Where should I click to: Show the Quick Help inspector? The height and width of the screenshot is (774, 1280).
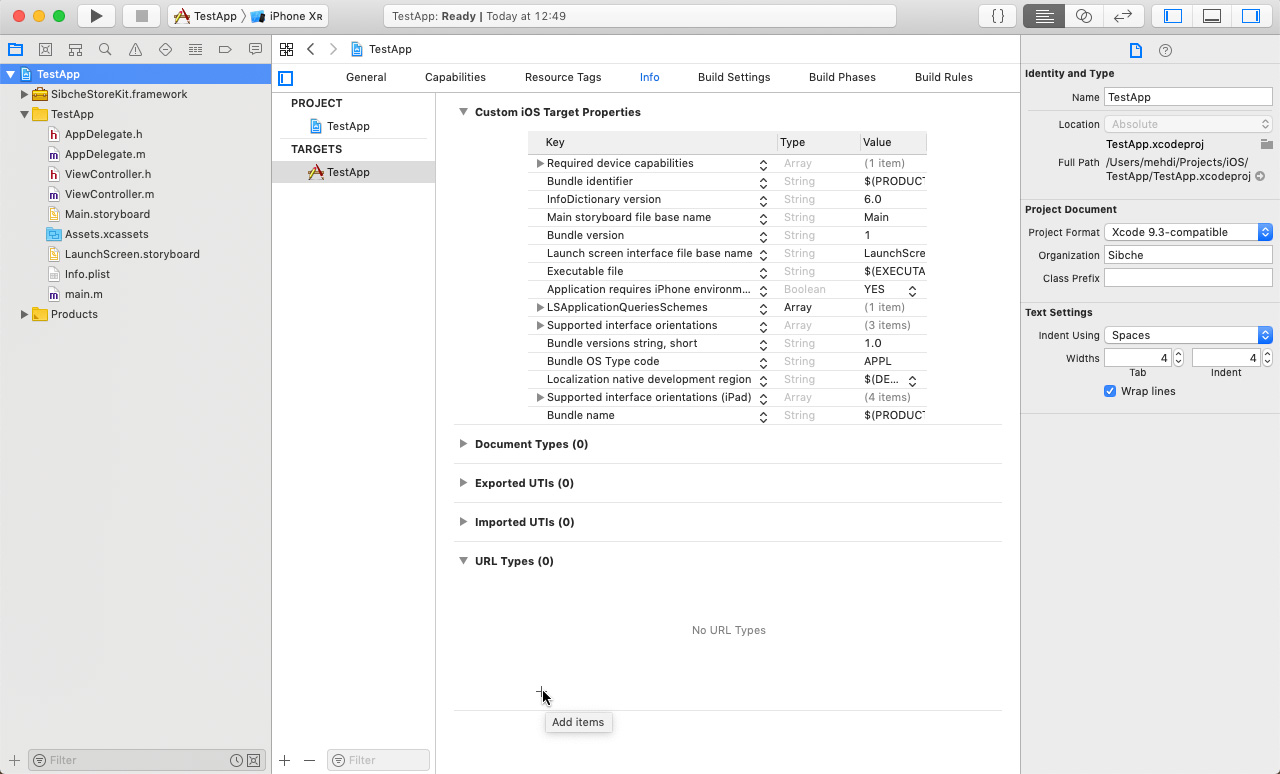[x=1165, y=50]
